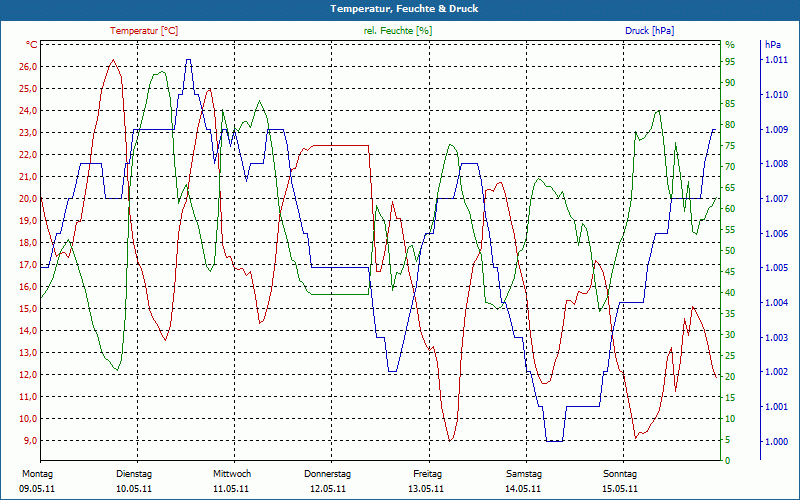Click the date 09.05.11
This screenshot has width=800, height=500.
[x=37, y=489]
